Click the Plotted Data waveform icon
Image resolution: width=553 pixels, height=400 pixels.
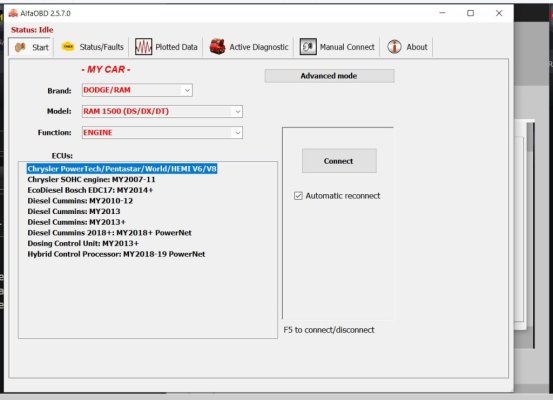click(x=144, y=47)
